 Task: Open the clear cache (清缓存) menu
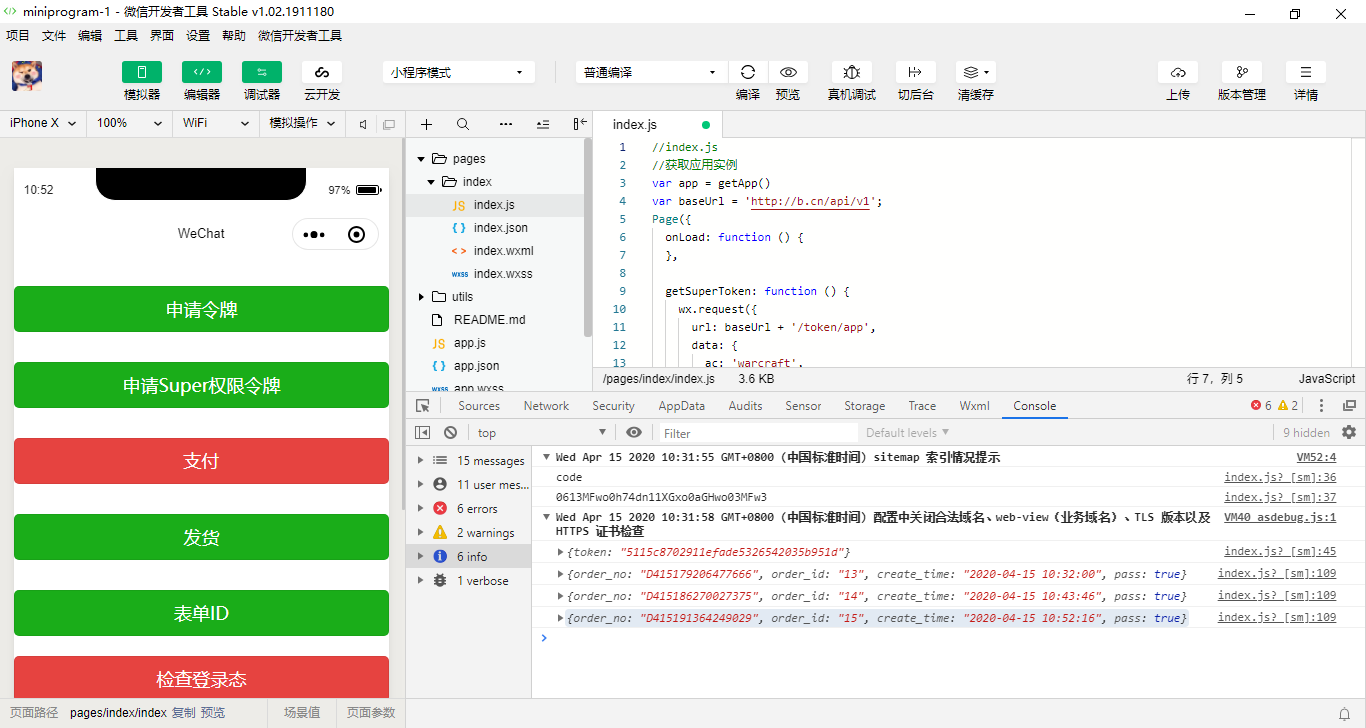(x=975, y=72)
